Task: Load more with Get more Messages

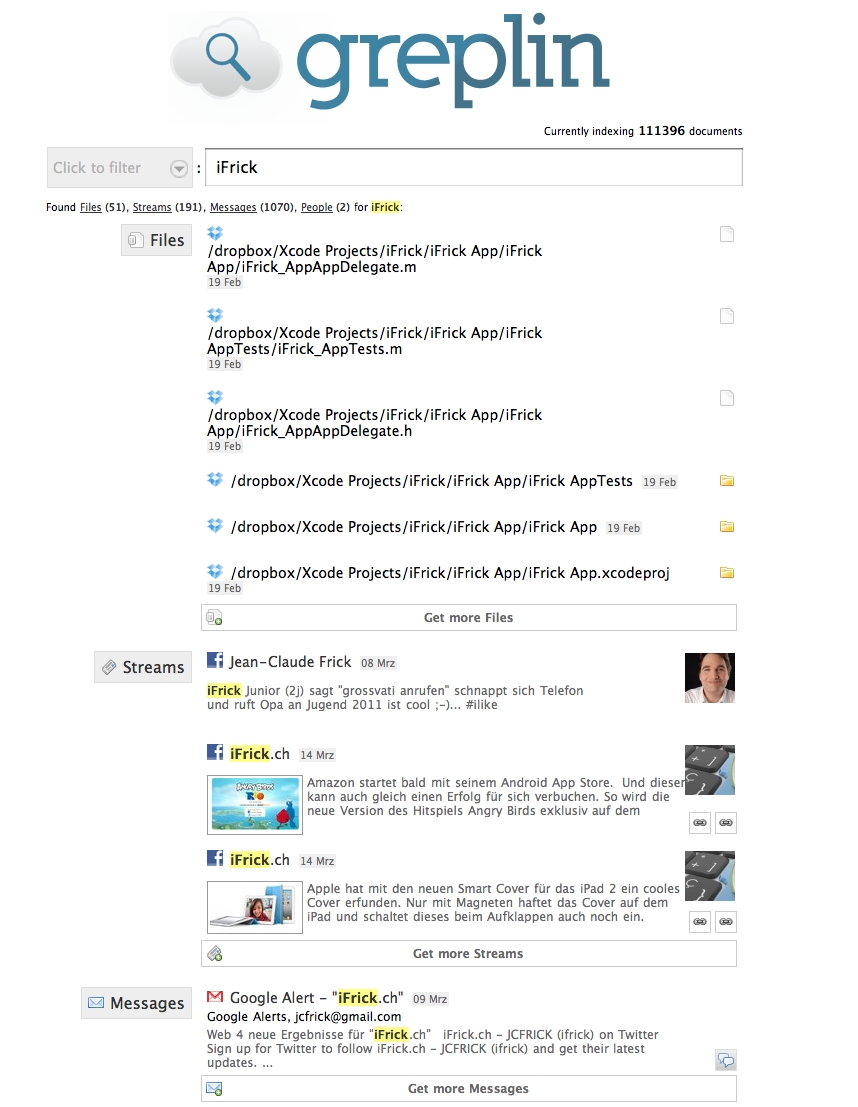Action: 468,1089
